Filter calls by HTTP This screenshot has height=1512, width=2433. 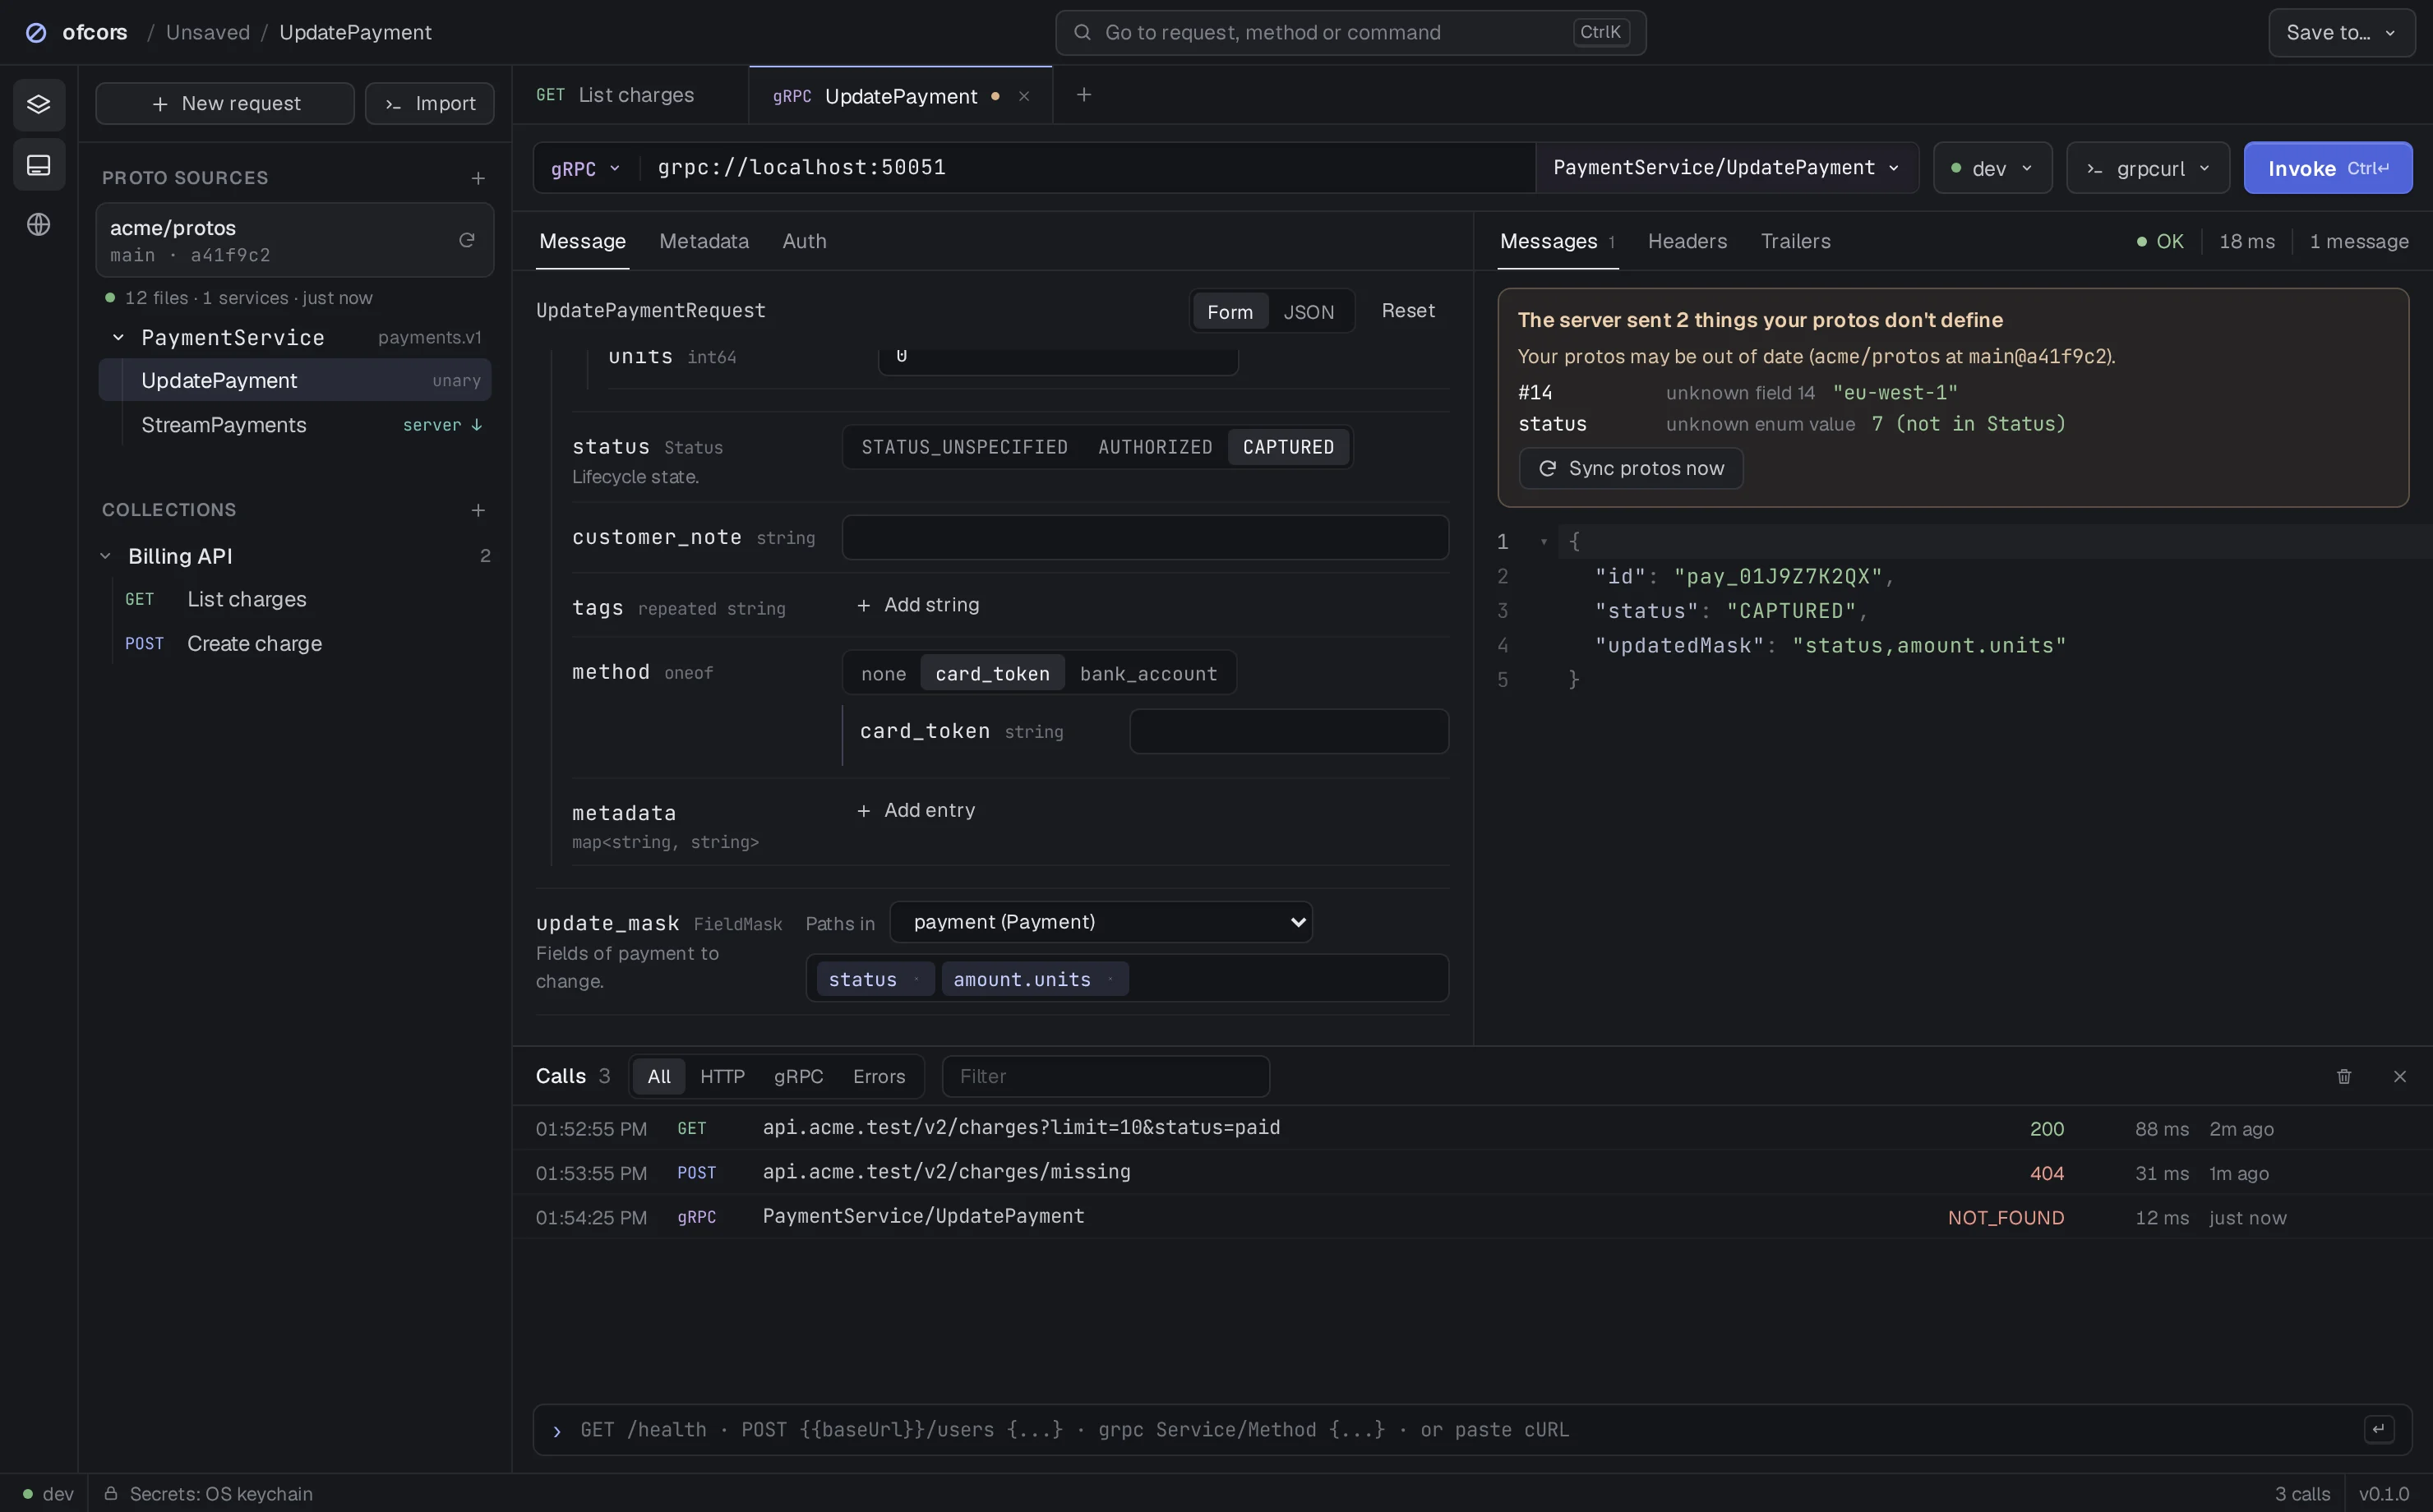coord(722,1077)
